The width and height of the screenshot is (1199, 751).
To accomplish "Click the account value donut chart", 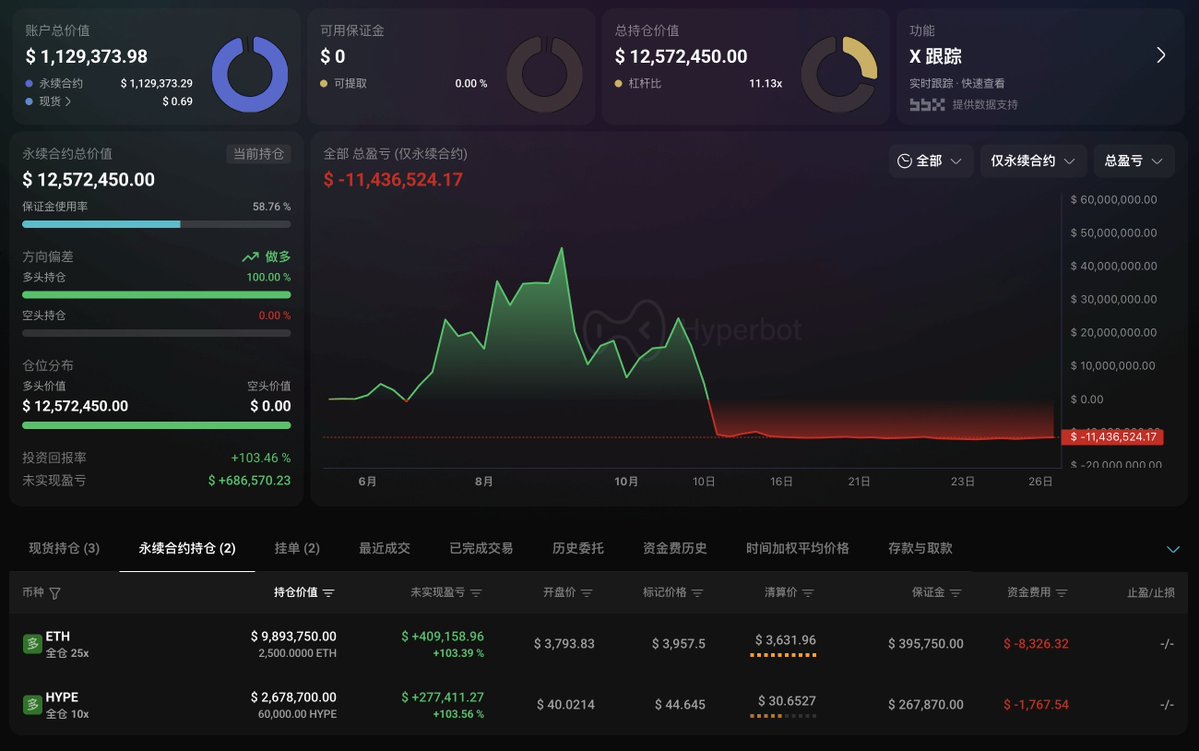I will [249, 74].
